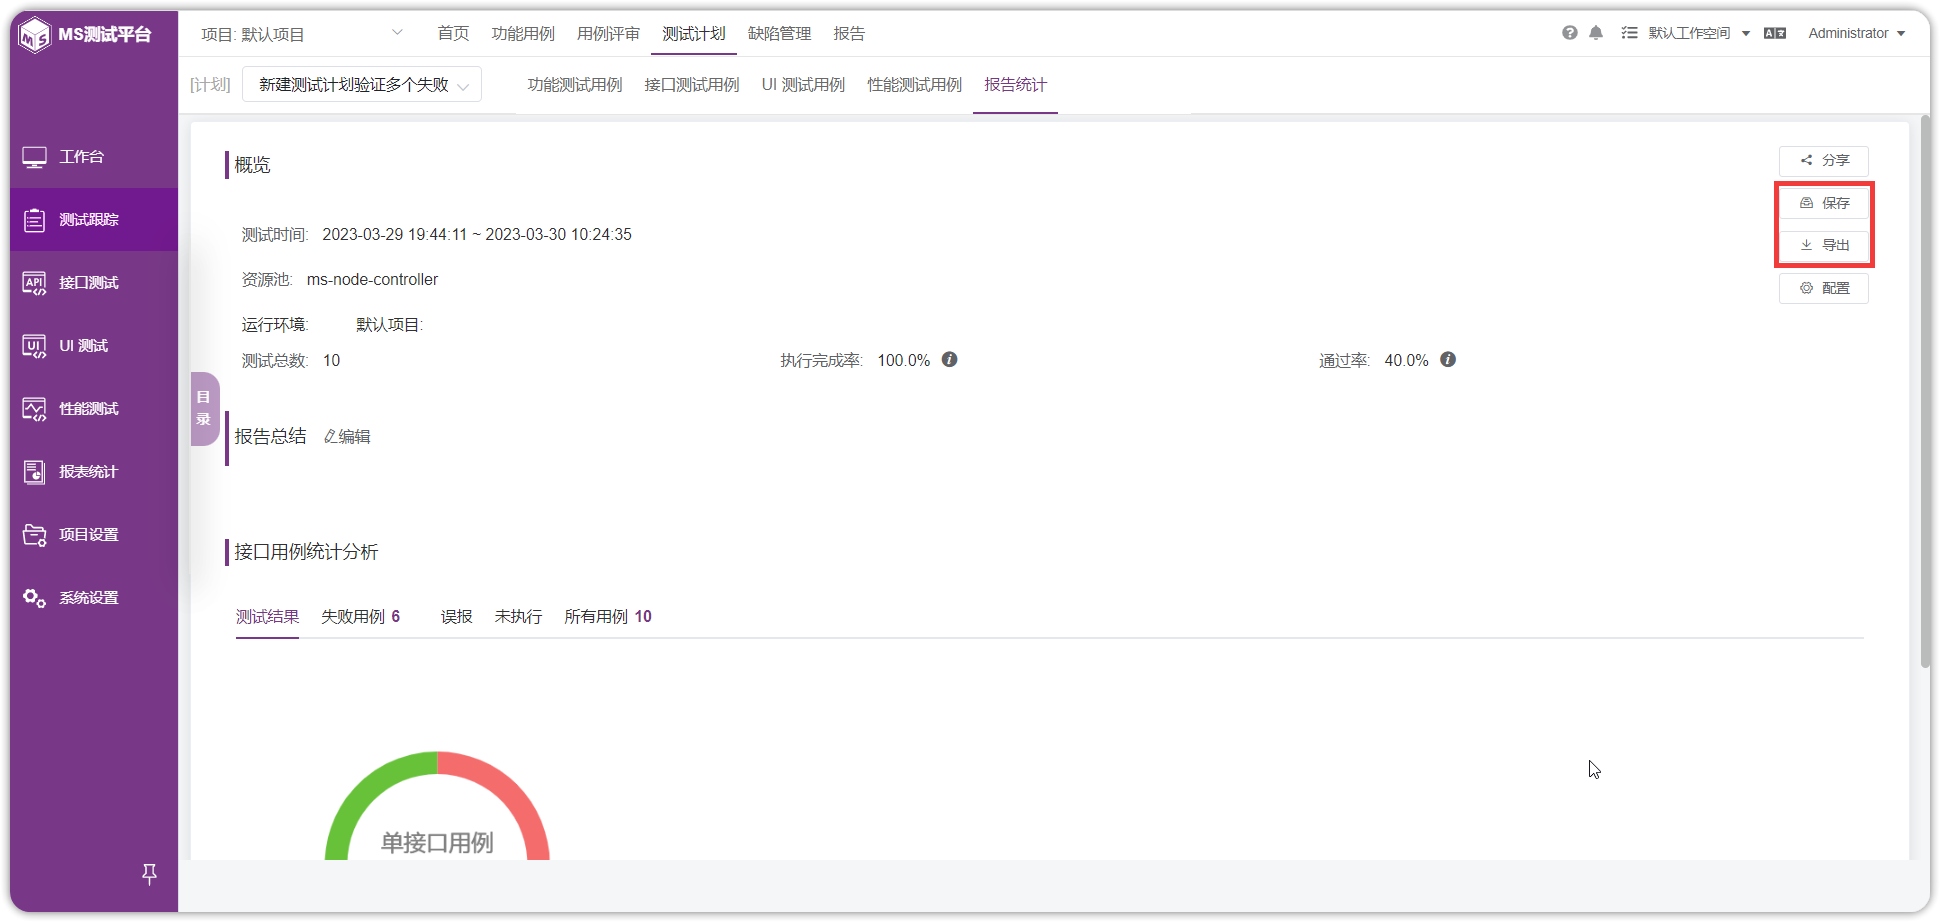Open the Administrator user menu
1940x922 pixels.
coord(1856,33)
